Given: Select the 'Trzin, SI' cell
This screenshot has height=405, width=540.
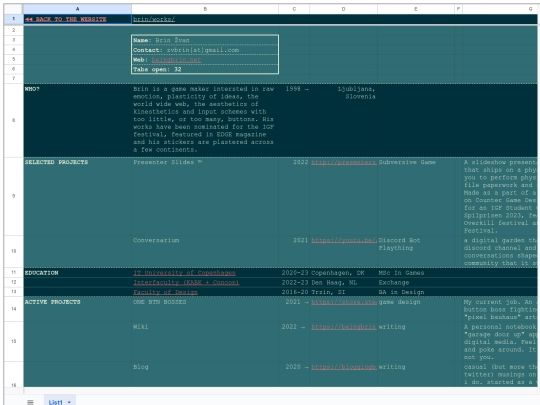Looking at the screenshot, I should click(x=343, y=292).
